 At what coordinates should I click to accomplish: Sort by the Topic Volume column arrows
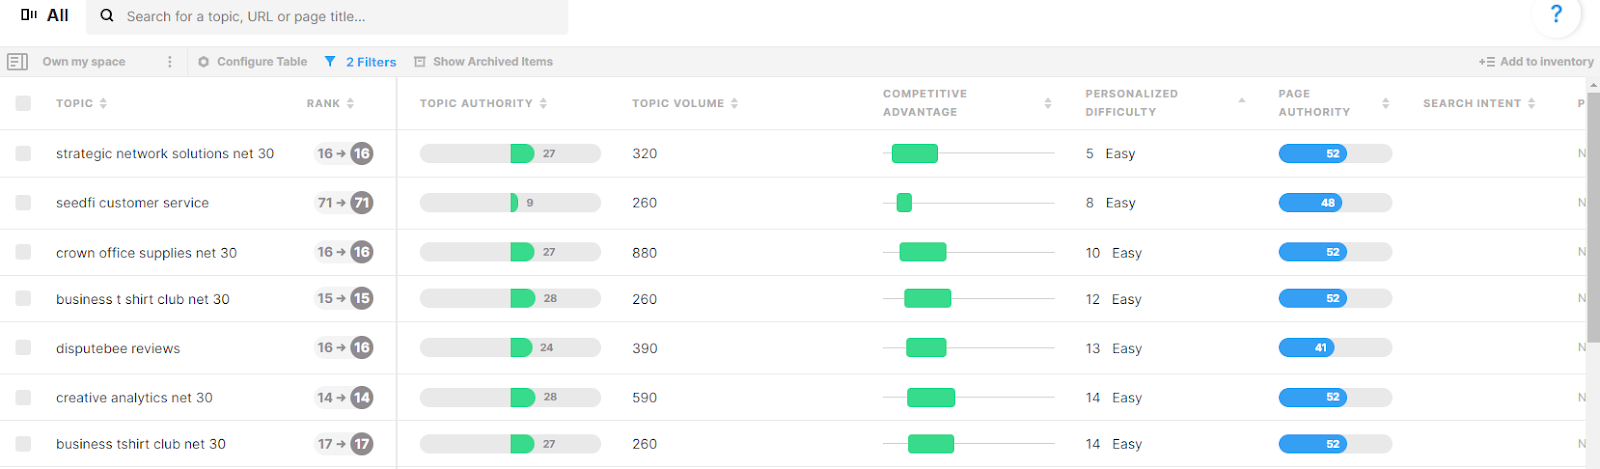[734, 103]
